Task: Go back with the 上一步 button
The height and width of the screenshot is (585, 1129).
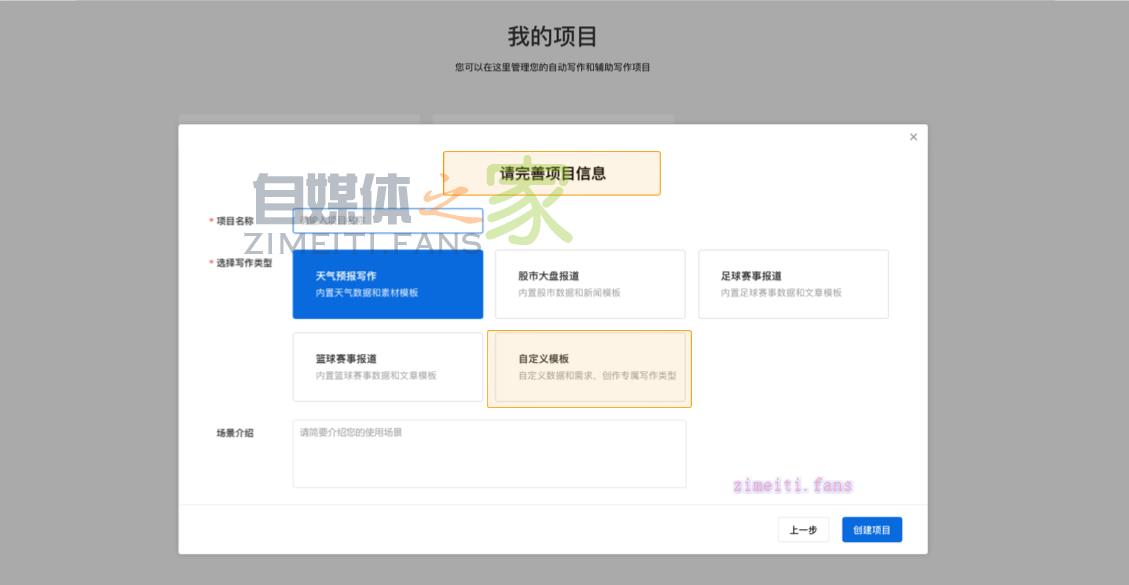Action: (x=803, y=530)
